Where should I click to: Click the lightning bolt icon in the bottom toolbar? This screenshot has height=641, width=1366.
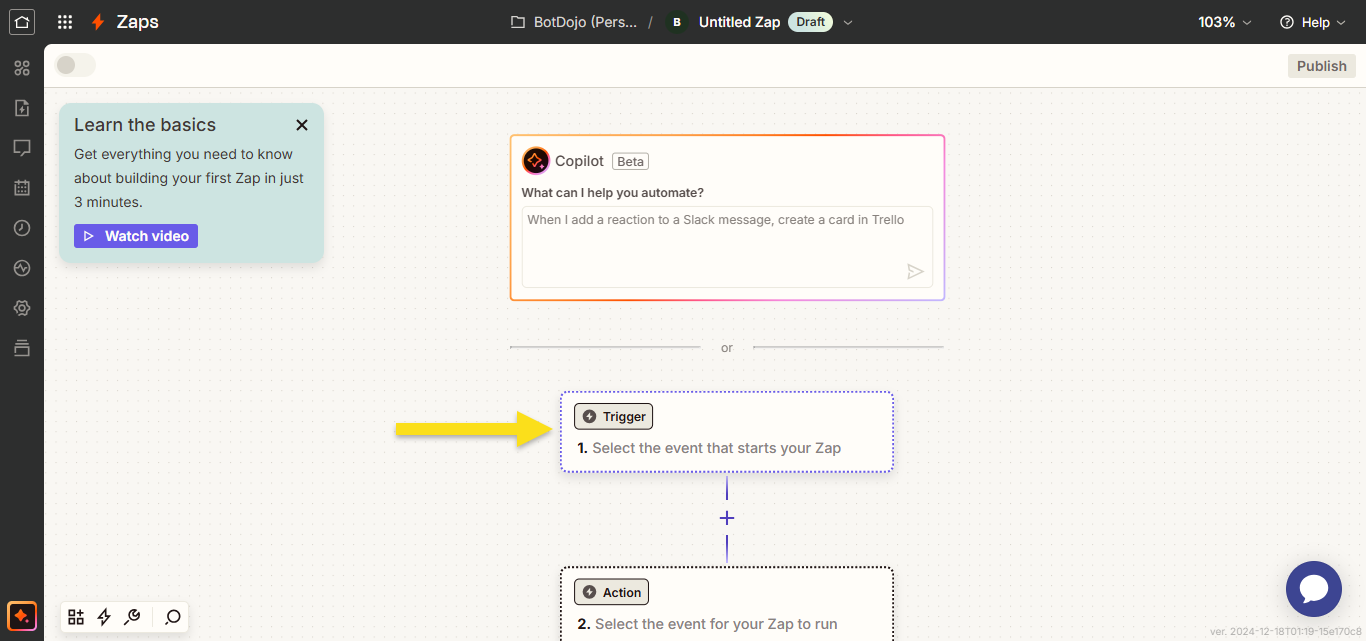(104, 617)
